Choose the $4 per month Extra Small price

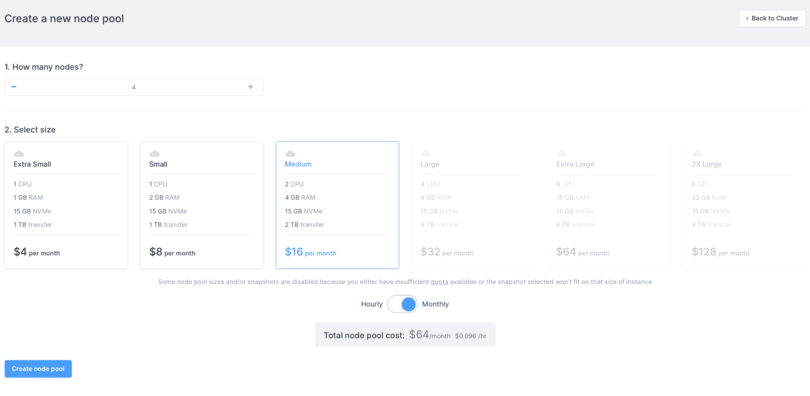click(37, 252)
